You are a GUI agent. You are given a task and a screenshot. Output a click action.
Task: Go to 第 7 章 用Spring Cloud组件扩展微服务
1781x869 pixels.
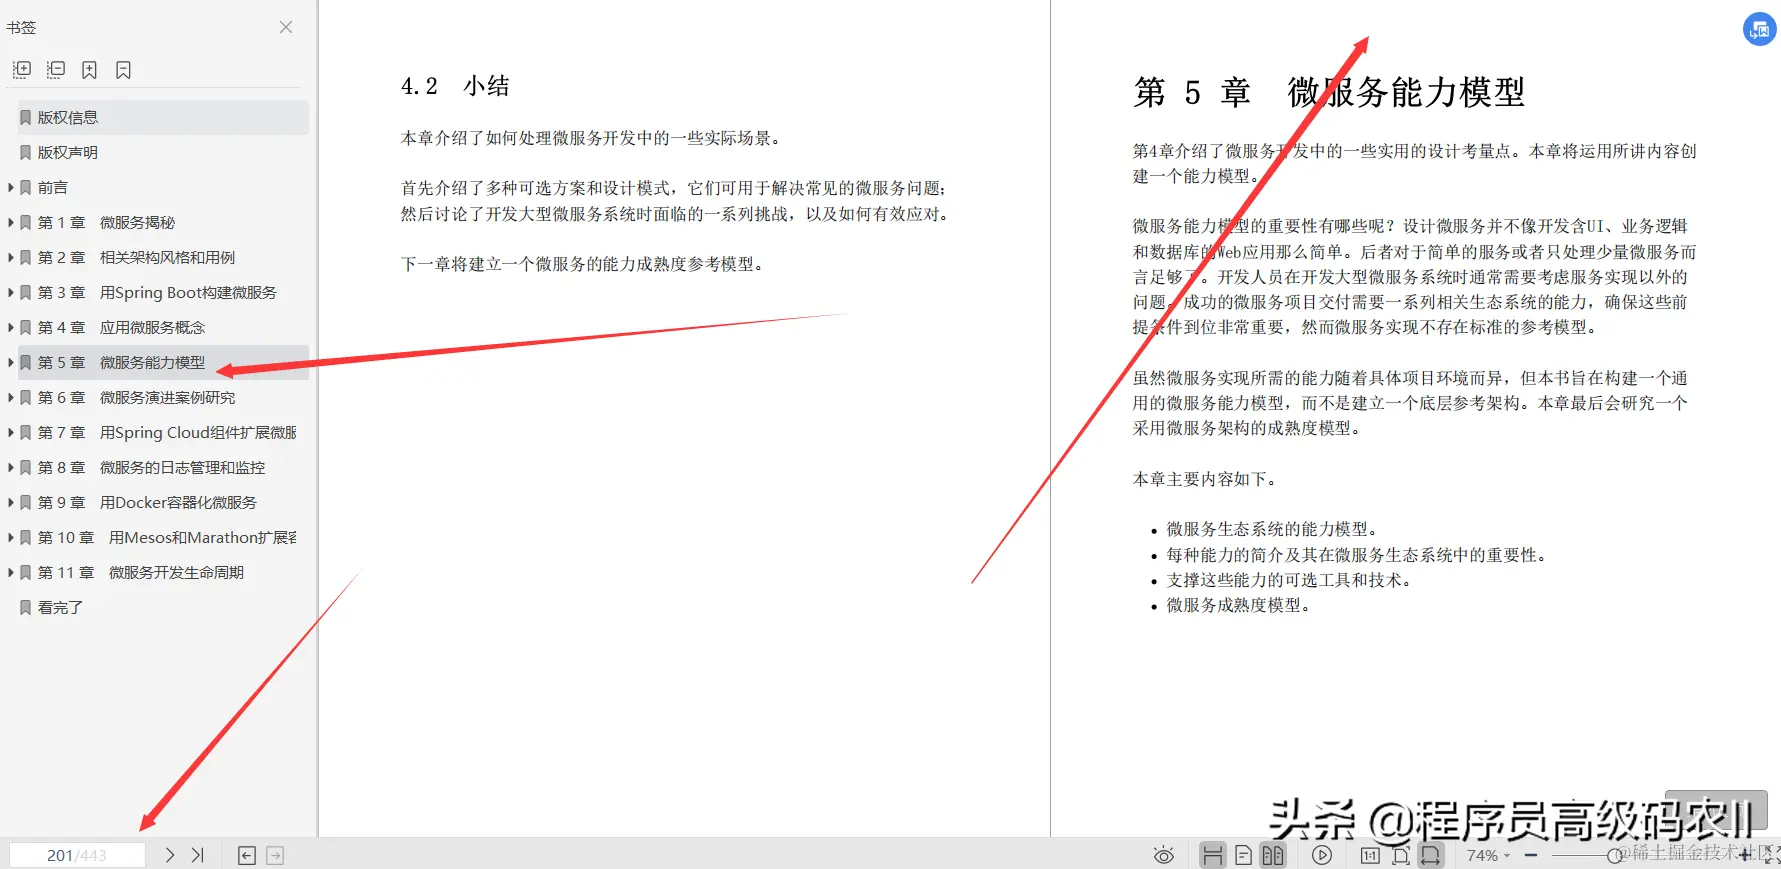point(167,432)
